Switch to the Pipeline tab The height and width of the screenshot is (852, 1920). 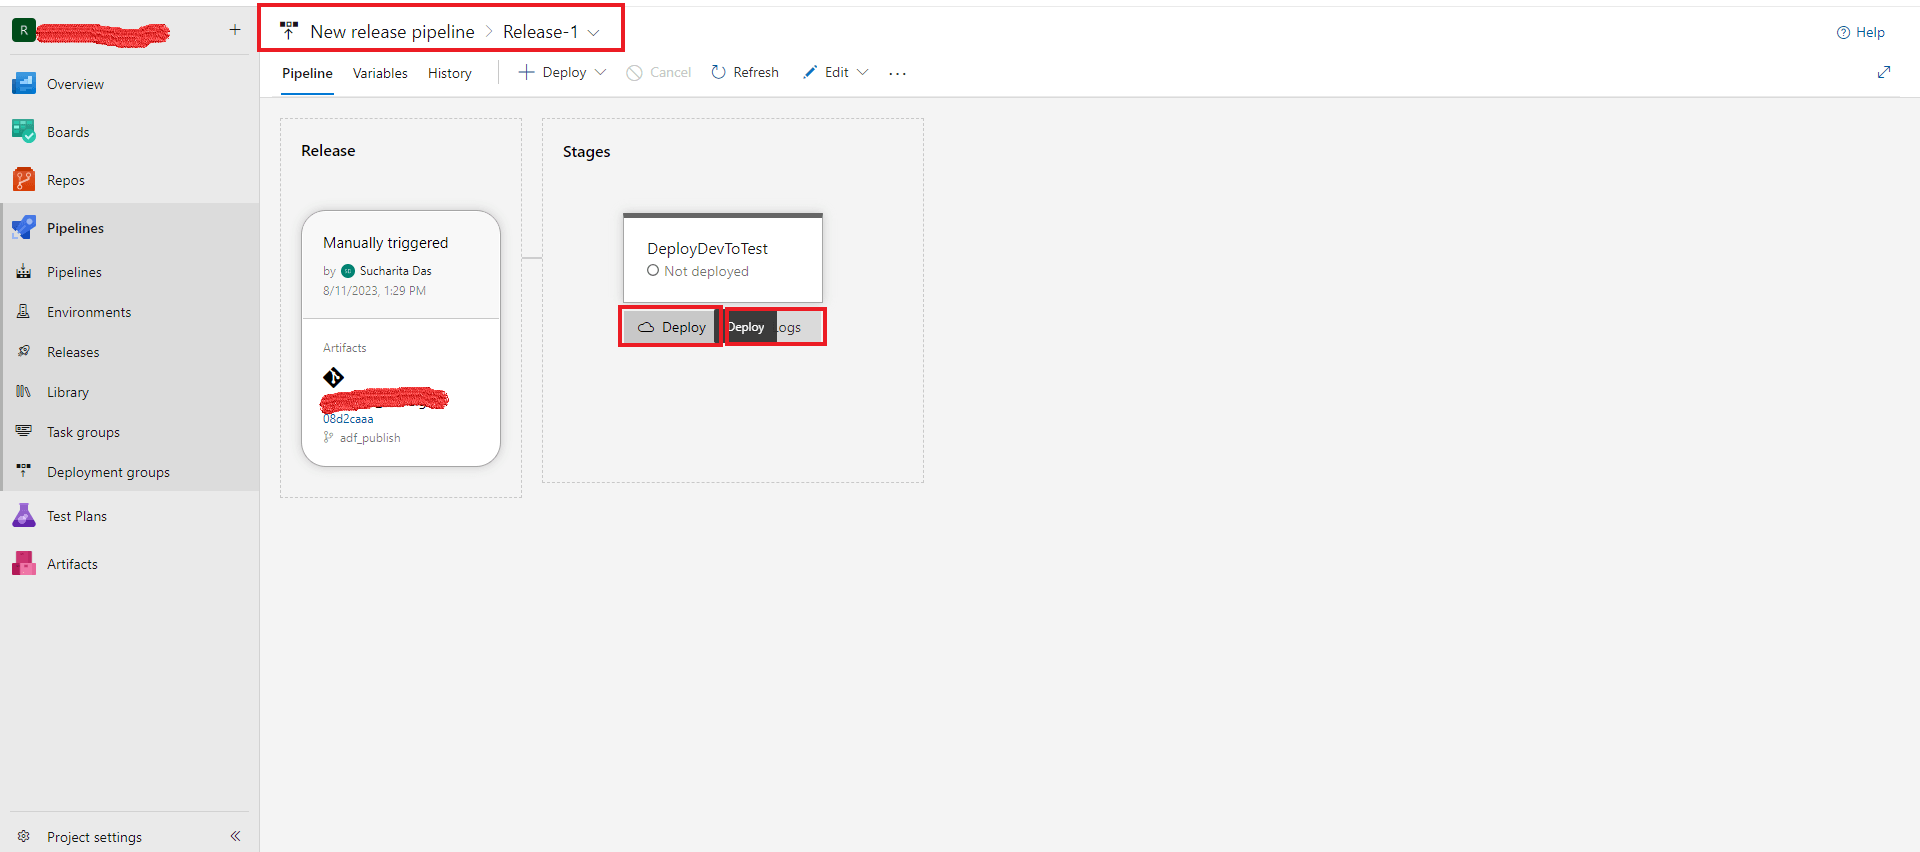click(x=307, y=73)
